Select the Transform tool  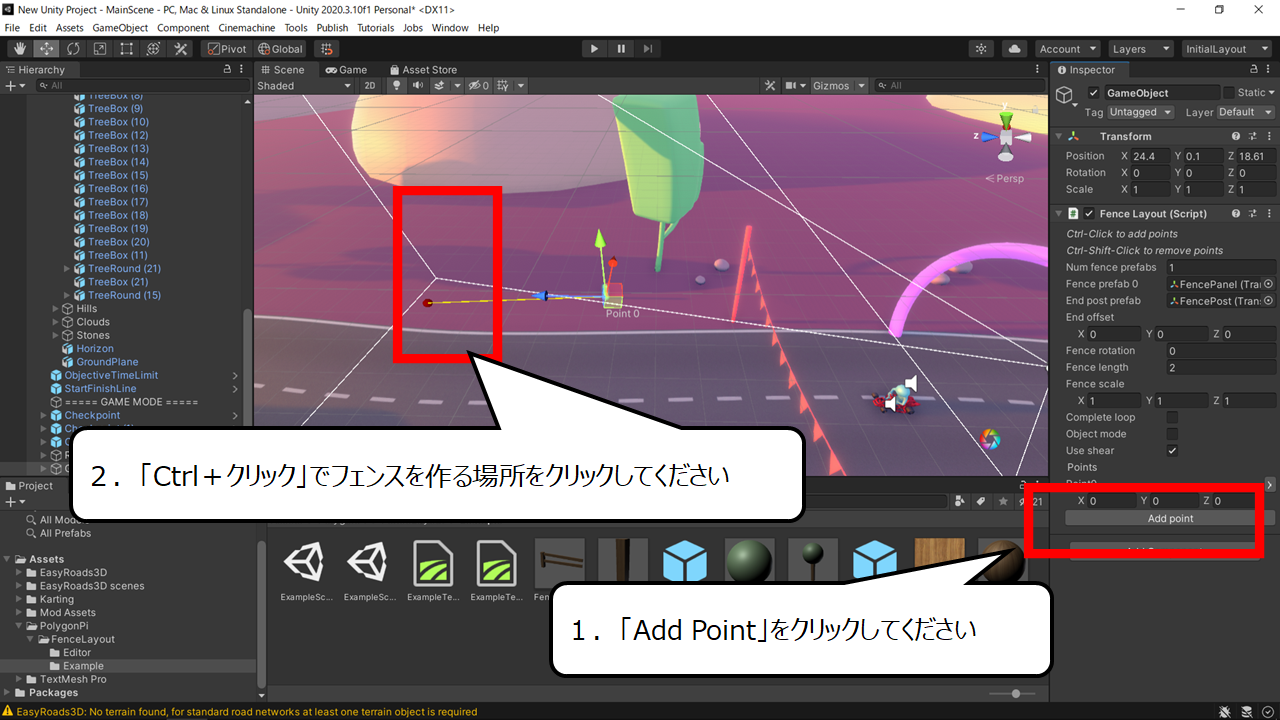coord(154,49)
